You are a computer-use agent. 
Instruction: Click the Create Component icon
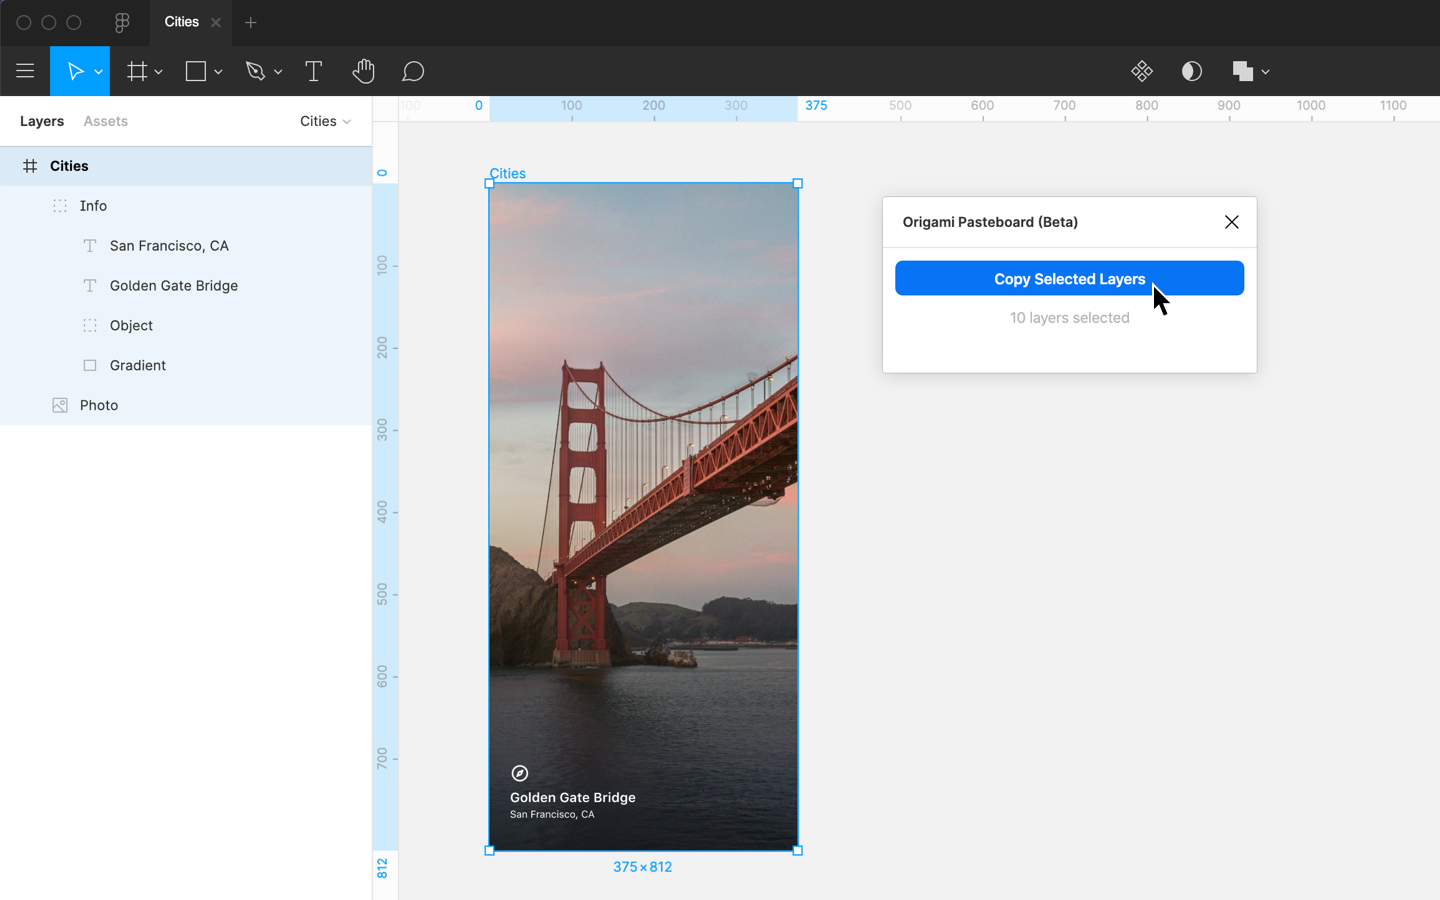click(x=1141, y=71)
